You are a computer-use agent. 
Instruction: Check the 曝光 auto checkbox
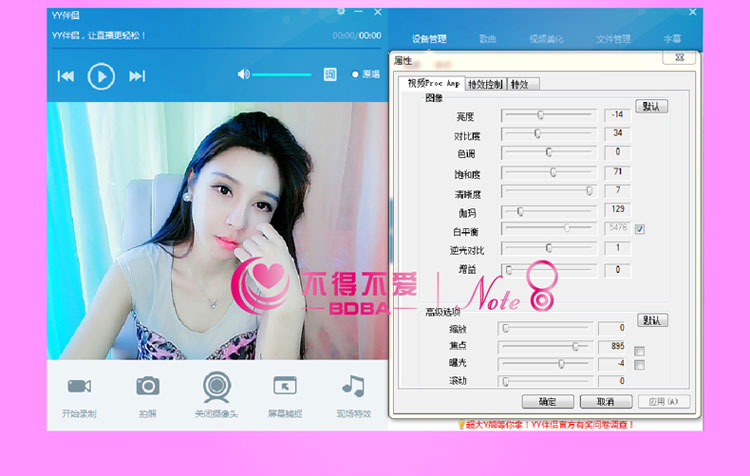pyautogui.click(x=639, y=365)
